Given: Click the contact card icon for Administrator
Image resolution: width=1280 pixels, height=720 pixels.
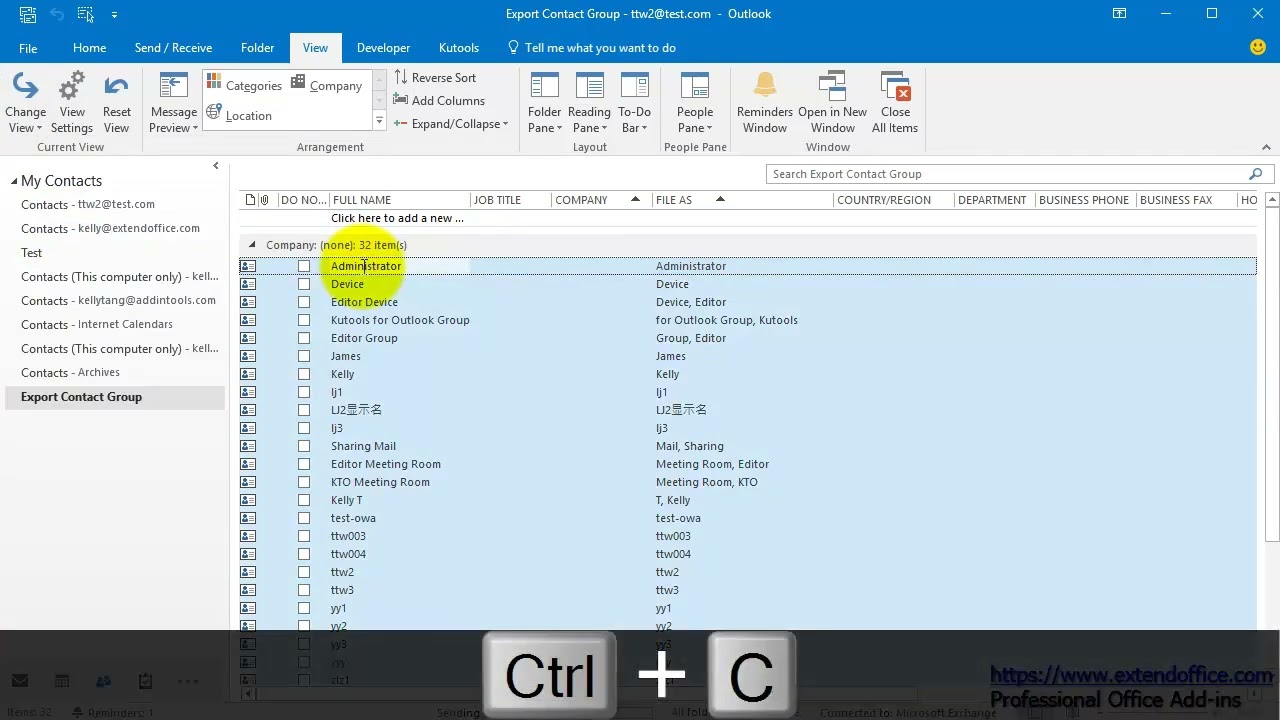Looking at the screenshot, I should pos(248,266).
